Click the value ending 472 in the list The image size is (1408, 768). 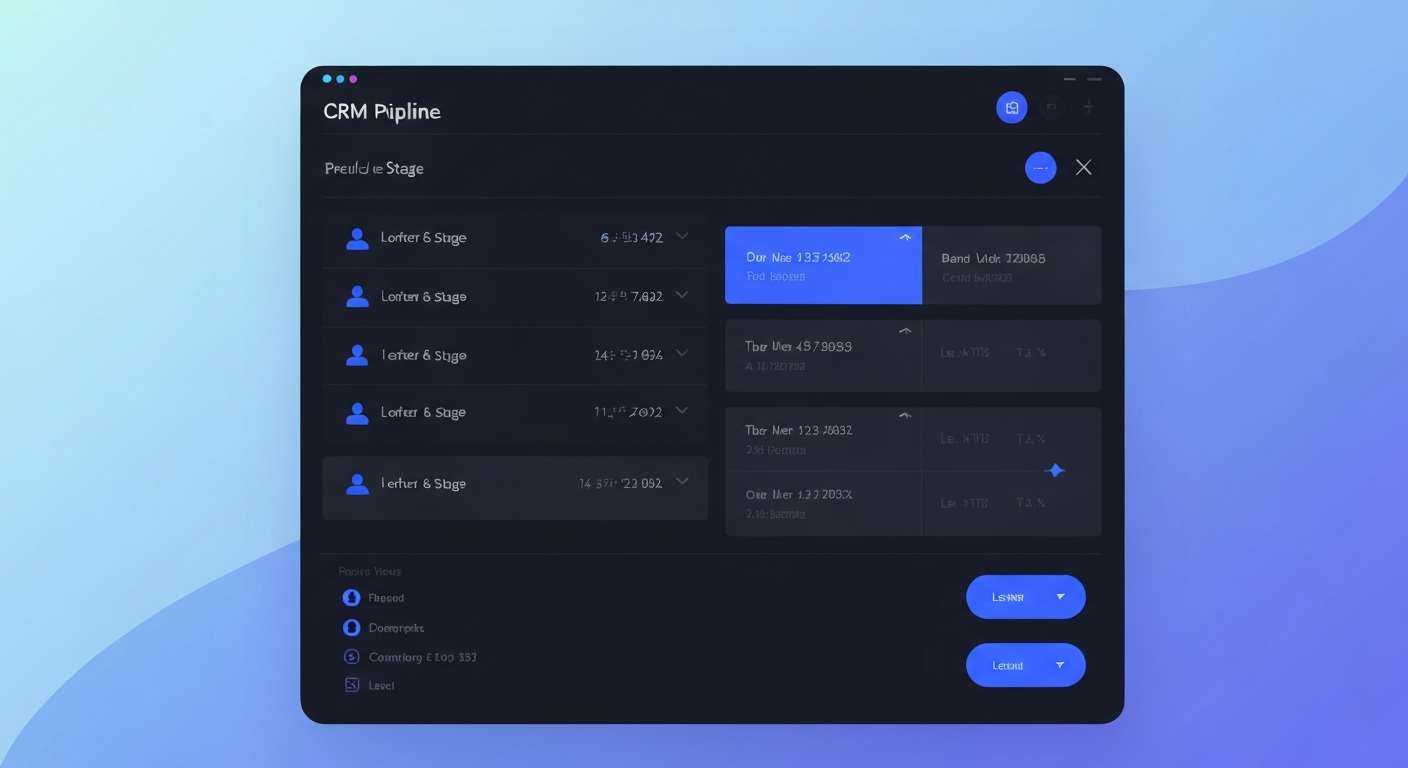click(631, 238)
